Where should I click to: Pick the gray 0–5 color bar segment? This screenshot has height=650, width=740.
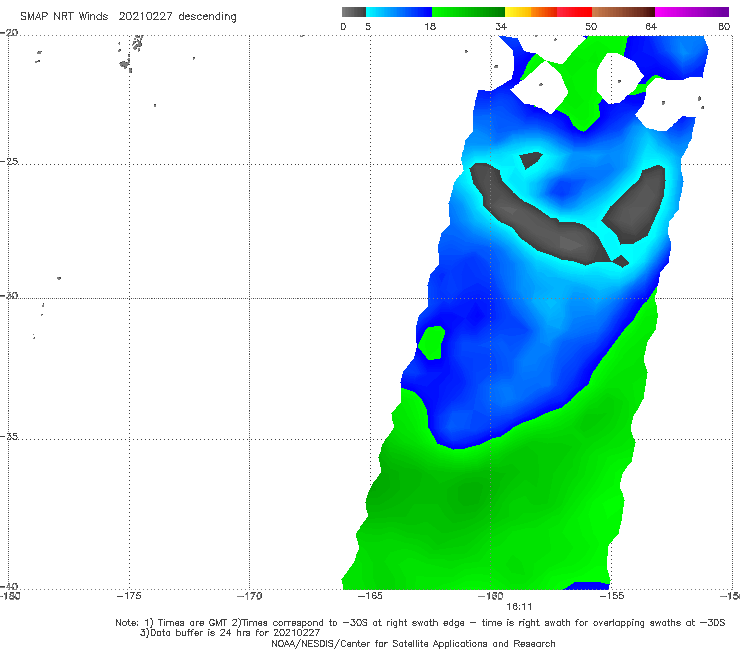[353, 12]
